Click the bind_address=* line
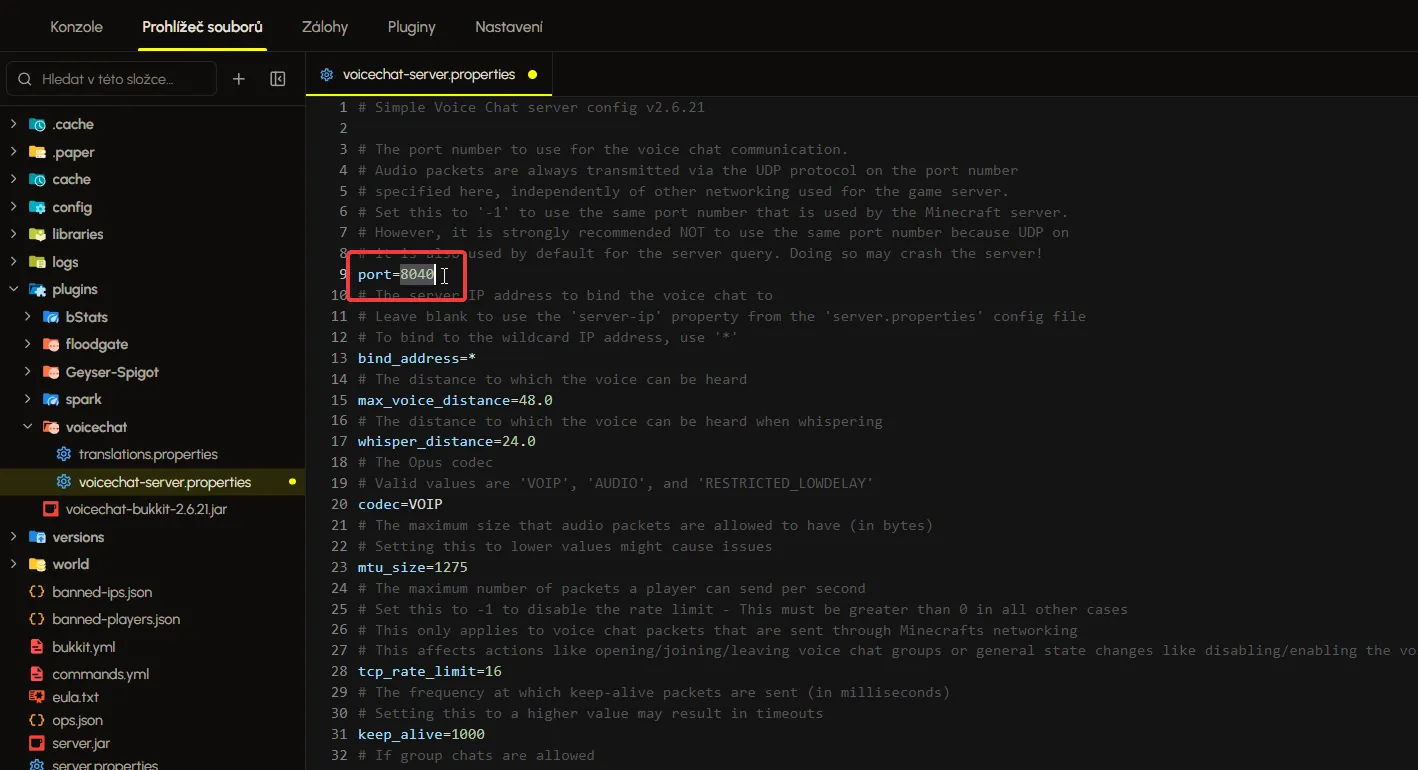 pos(417,358)
